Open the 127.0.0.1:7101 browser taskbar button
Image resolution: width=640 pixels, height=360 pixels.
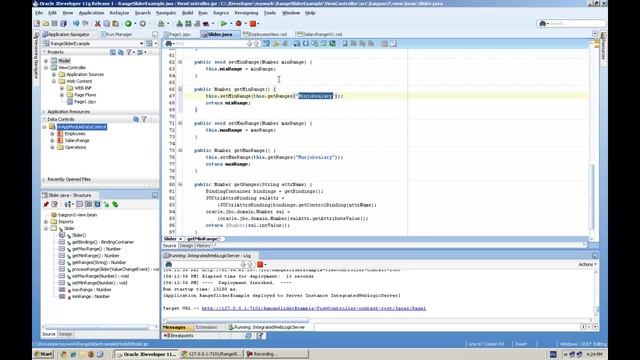coord(211,354)
